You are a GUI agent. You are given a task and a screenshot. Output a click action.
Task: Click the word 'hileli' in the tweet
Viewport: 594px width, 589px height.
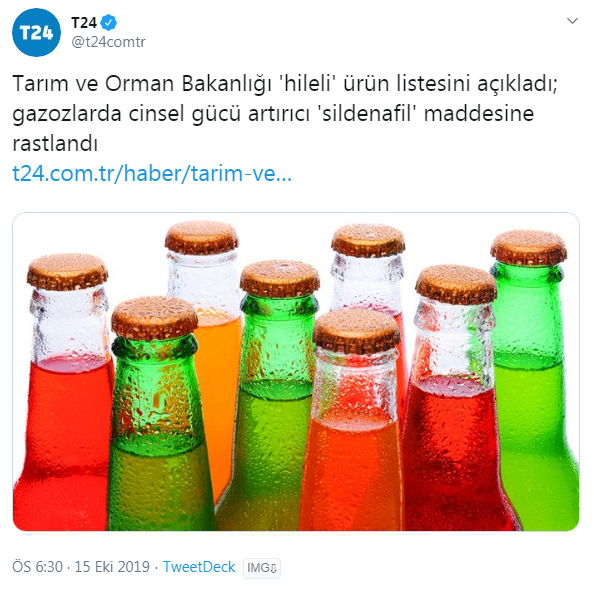(308, 83)
